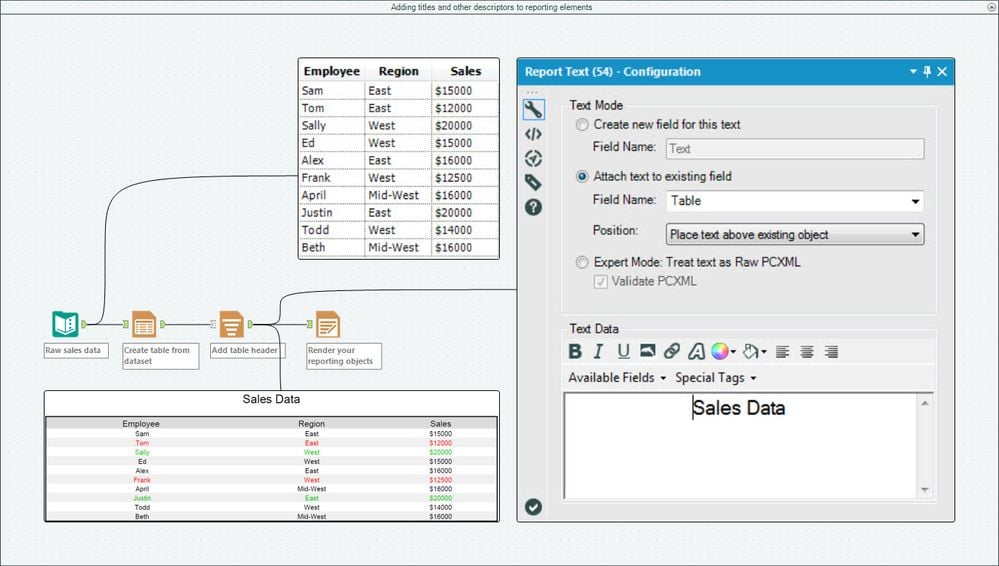Open the paint bucket background color
This screenshot has width=999, height=566.
click(x=751, y=351)
